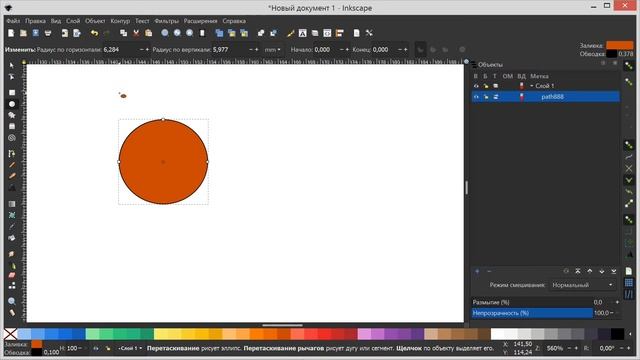The width and height of the screenshot is (640, 360).
Task: Collapse the Слой 1 layer tree
Action: pos(531,86)
